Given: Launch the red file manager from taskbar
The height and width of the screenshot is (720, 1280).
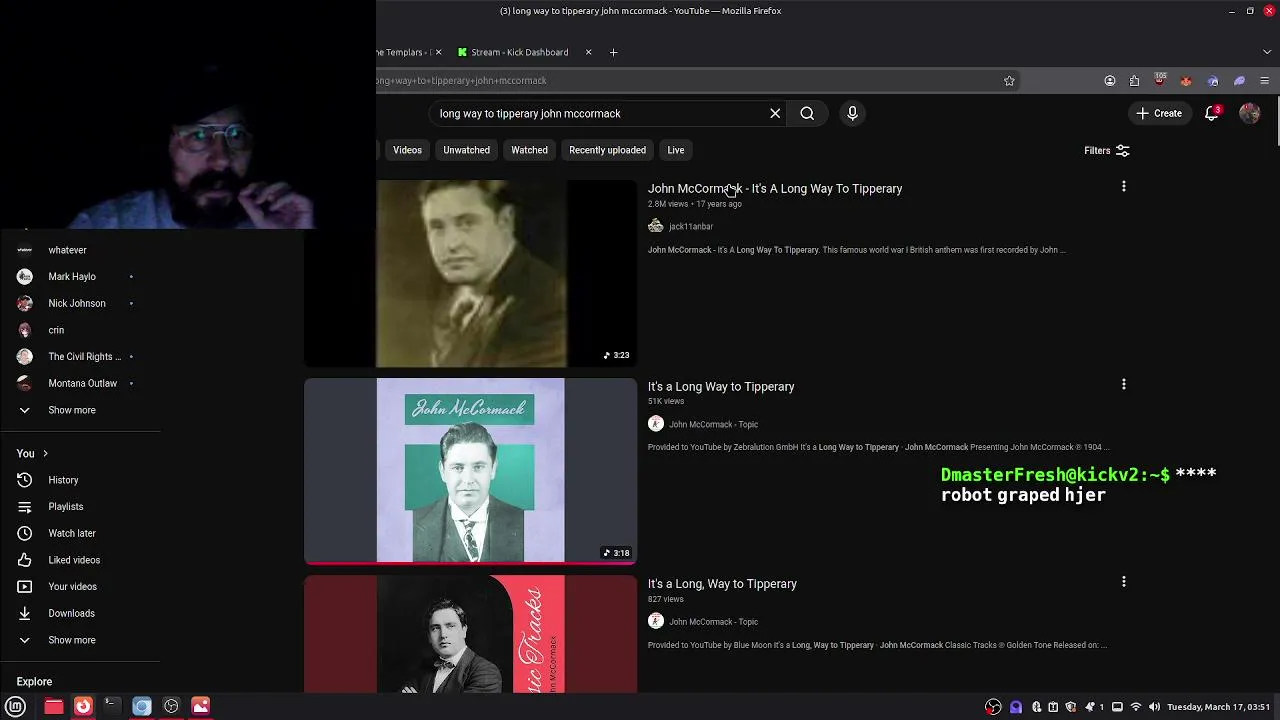Looking at the screenshot, I should click(54, 706).
